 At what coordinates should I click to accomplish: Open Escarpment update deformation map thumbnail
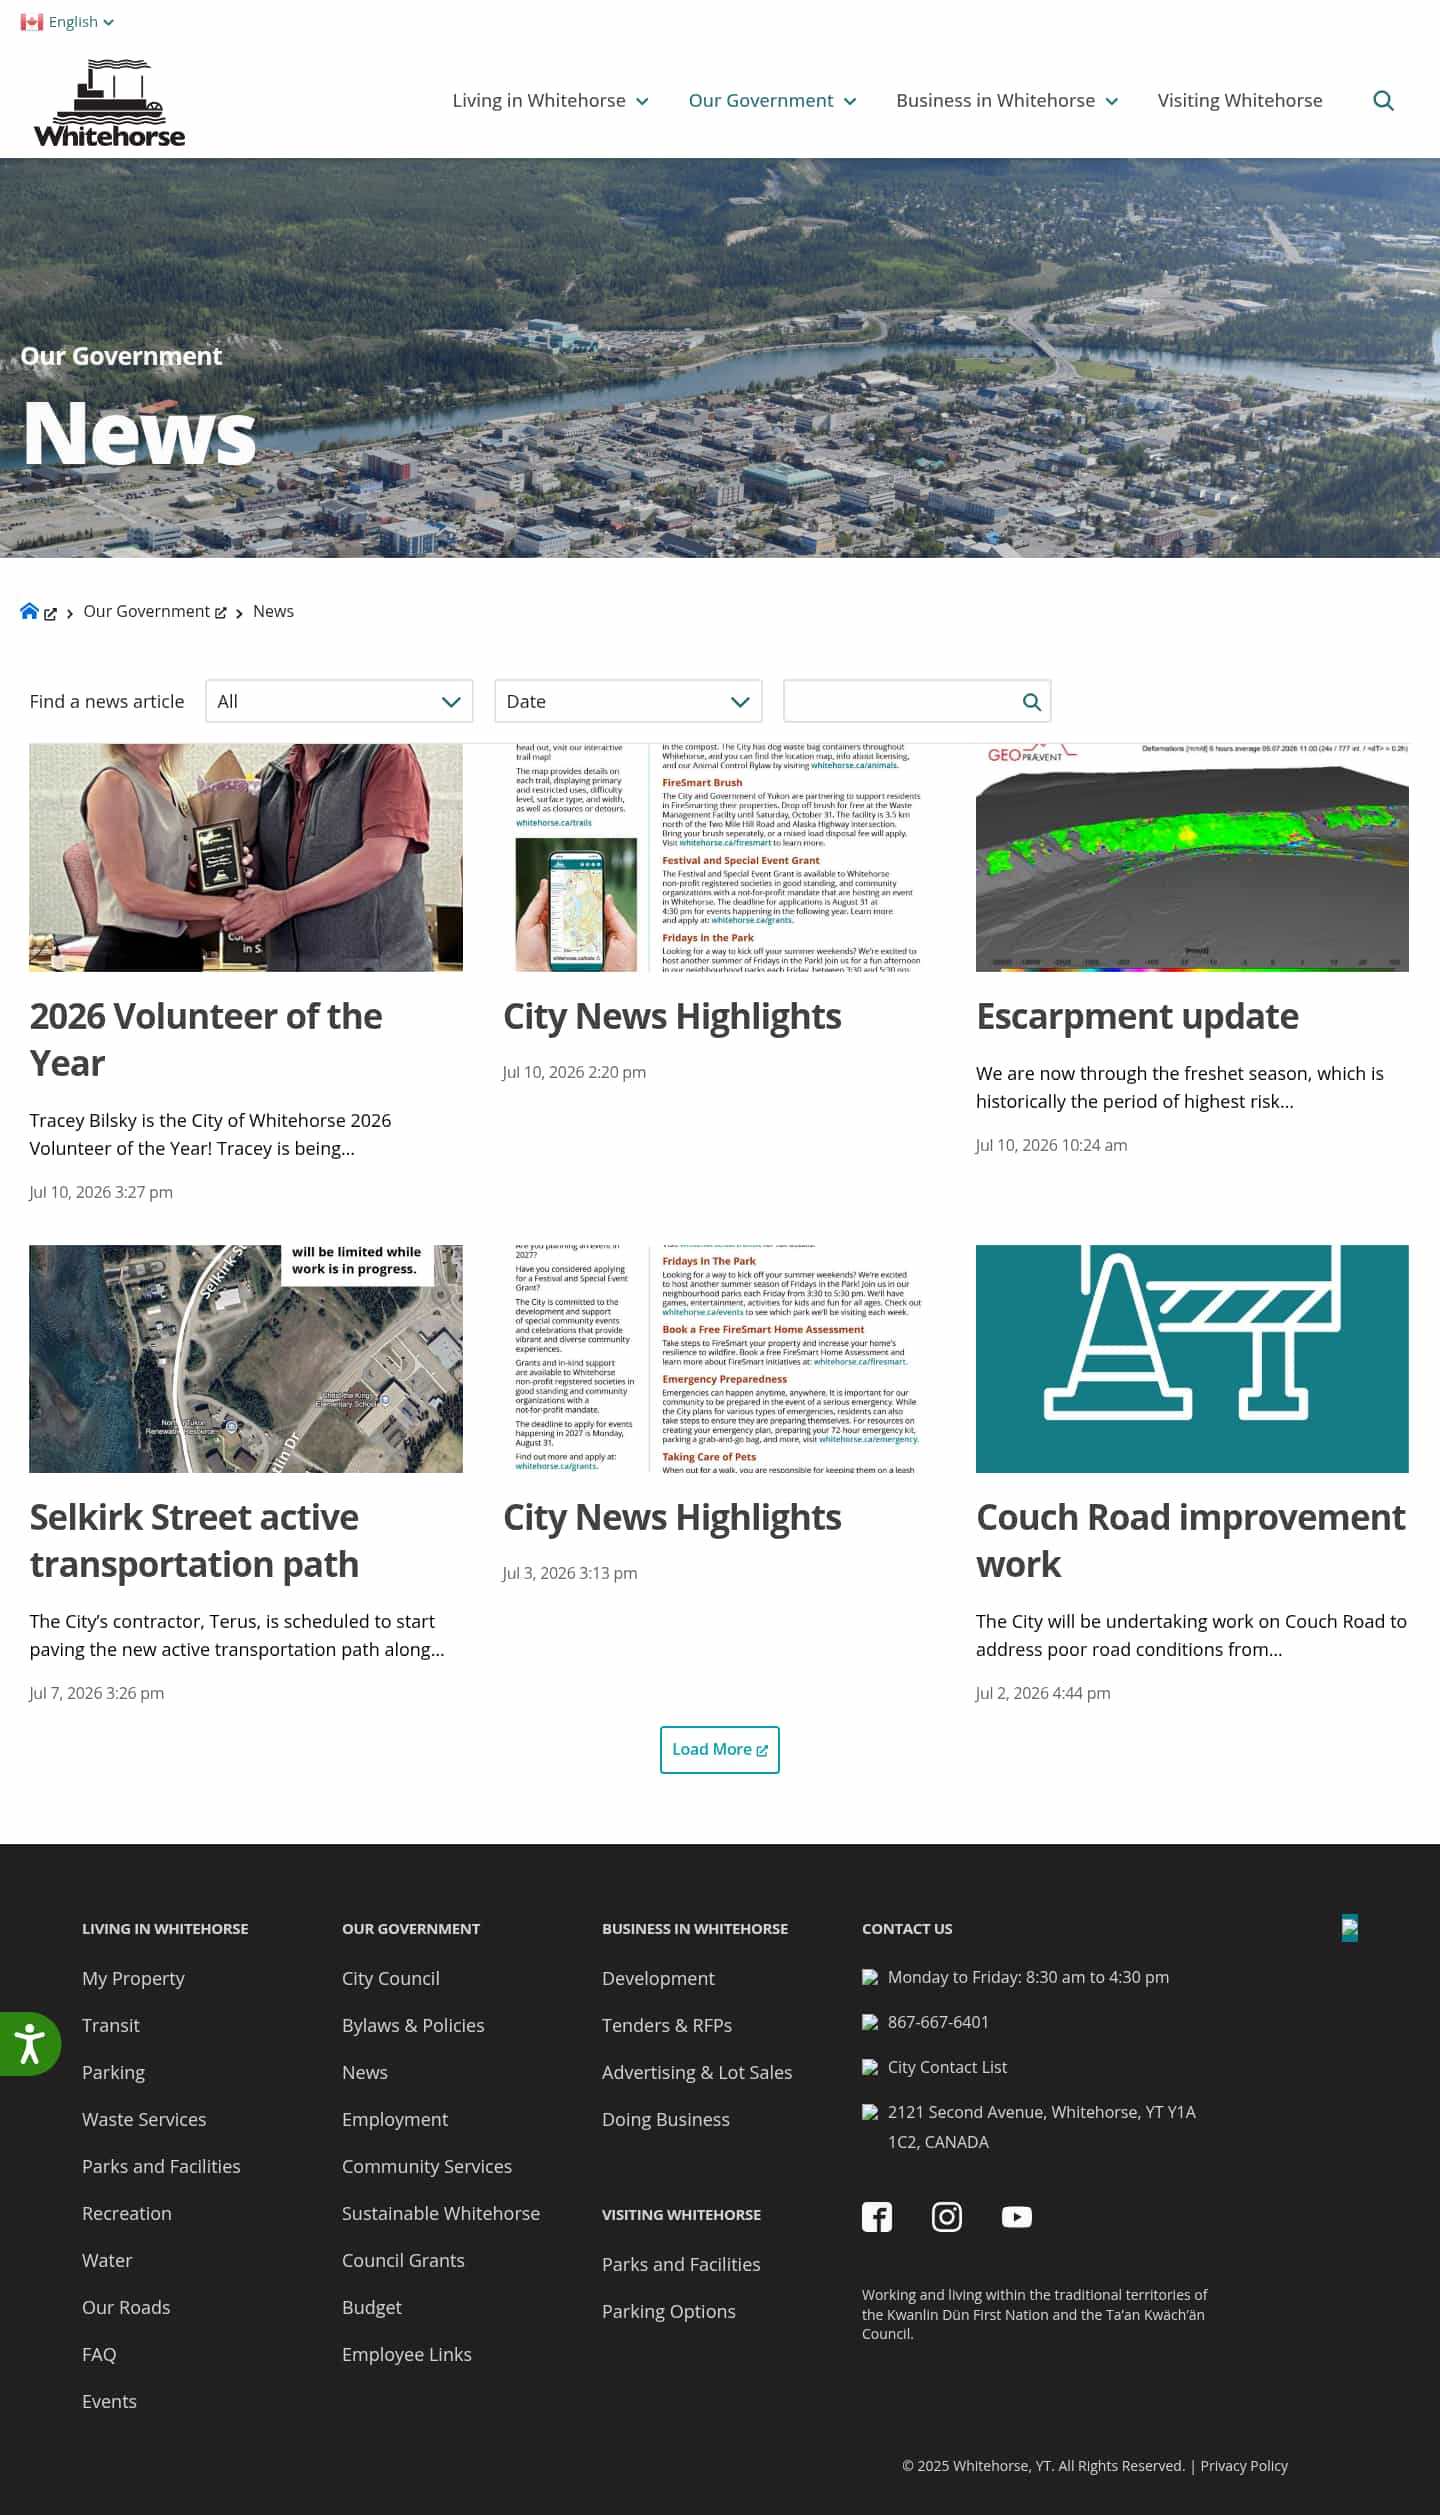[1192, 857]
